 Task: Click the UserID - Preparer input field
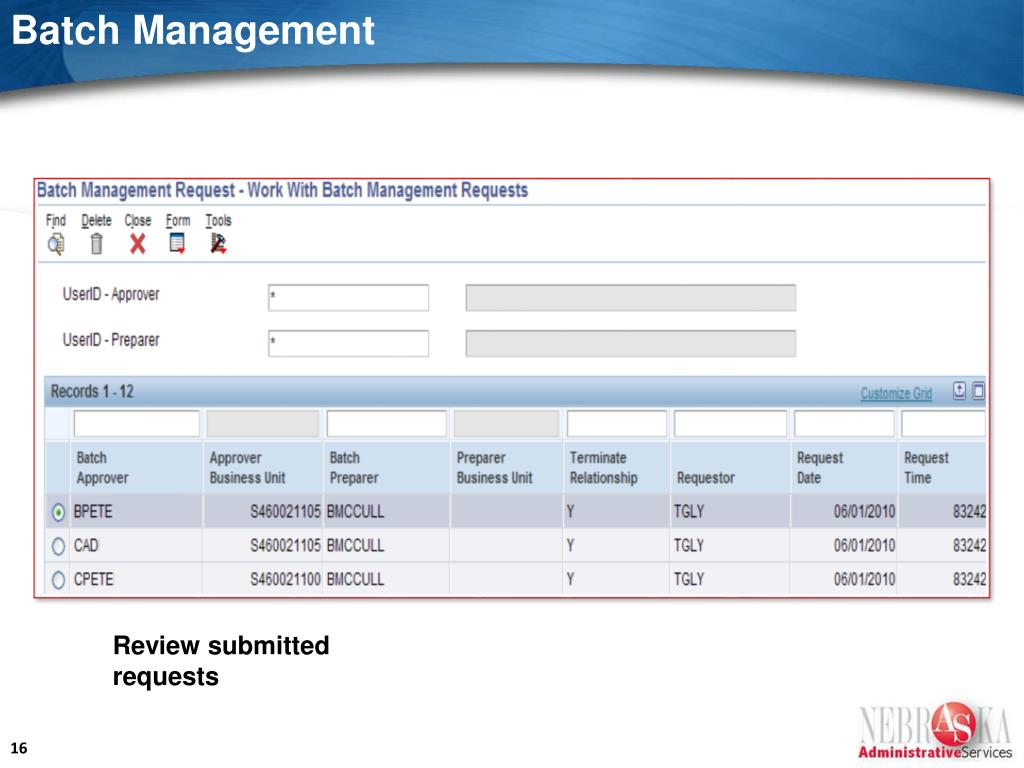(348, 344)
